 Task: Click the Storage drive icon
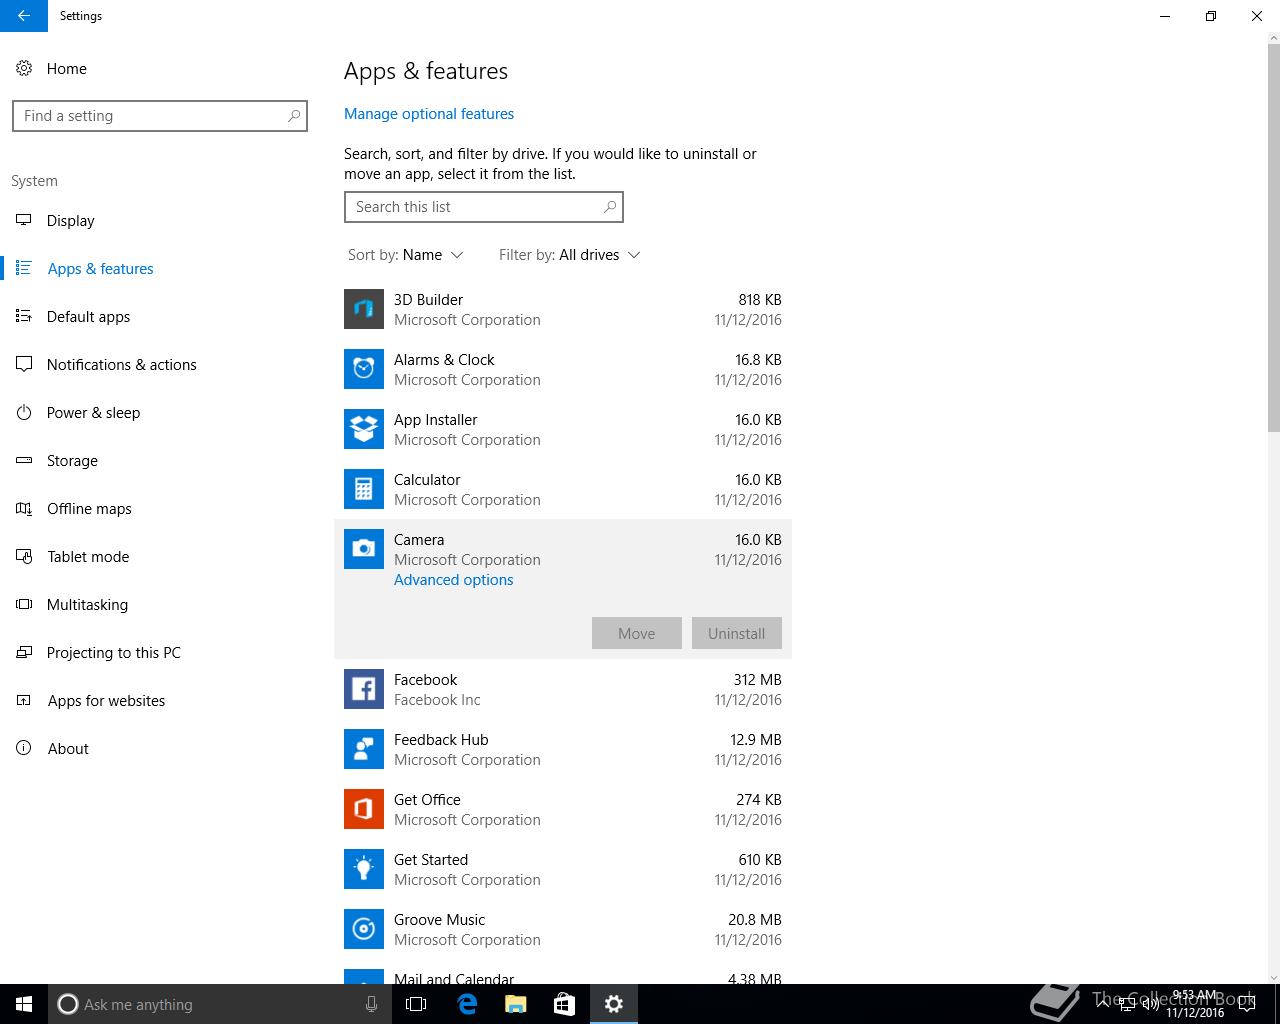24,460
